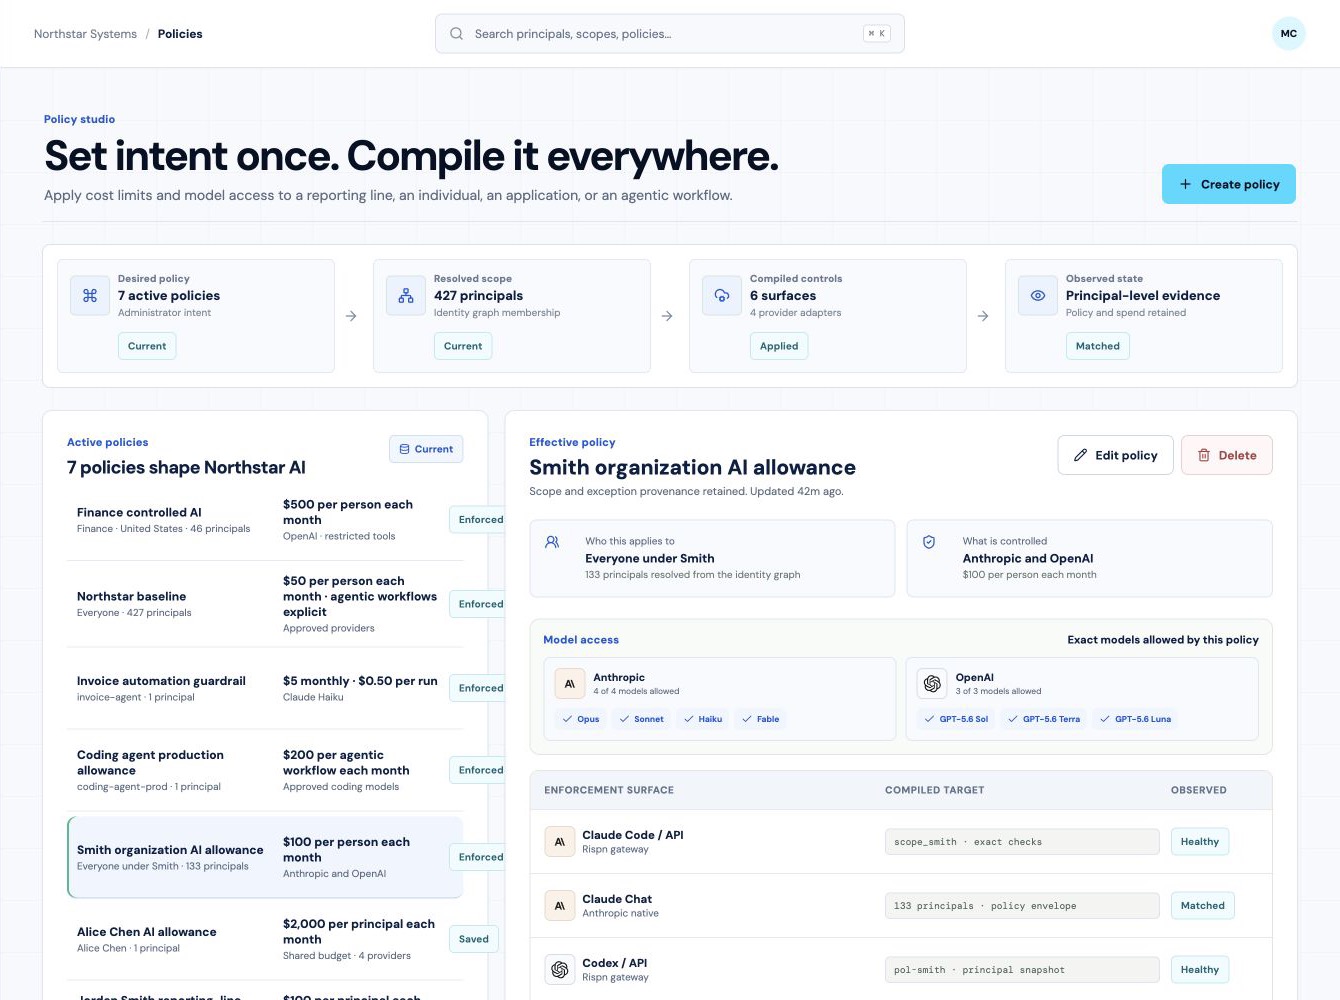Toggle the Fable model chip
This screenshot has width=1340, height=1000.
pyautogui.click(x=761, y=719)
